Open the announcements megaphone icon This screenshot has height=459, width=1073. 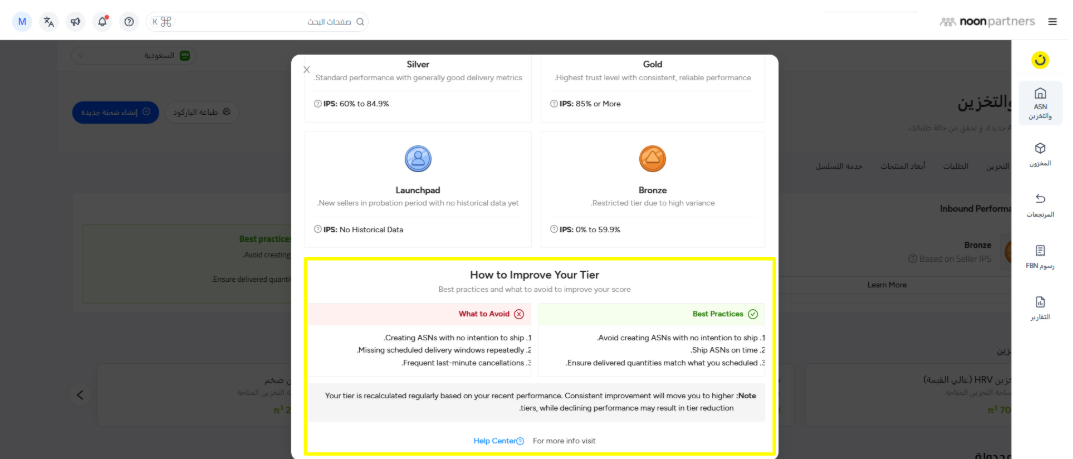coord(75,22)
